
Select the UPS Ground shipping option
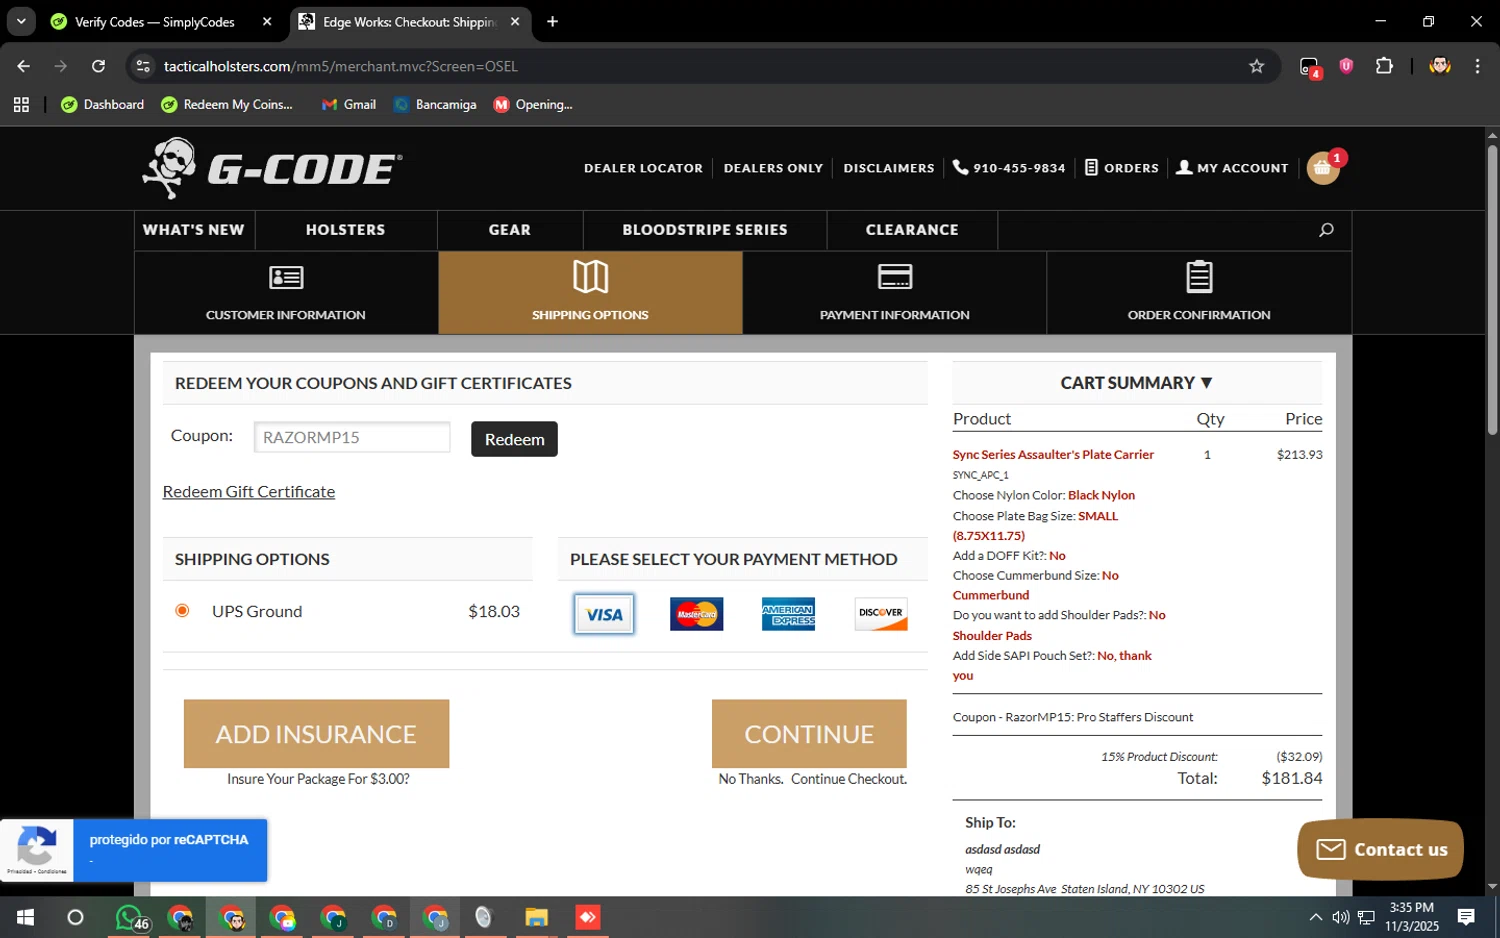click(182, 610)
